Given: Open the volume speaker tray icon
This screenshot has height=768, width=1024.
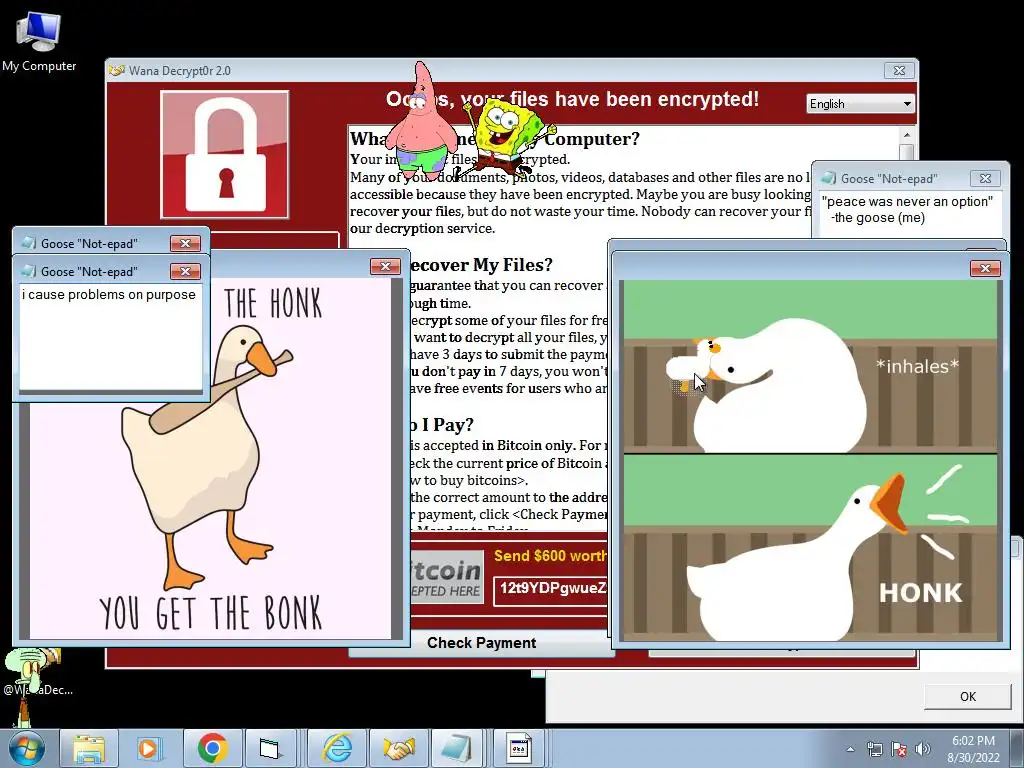Looking at the screenshot, I should 923,750.
